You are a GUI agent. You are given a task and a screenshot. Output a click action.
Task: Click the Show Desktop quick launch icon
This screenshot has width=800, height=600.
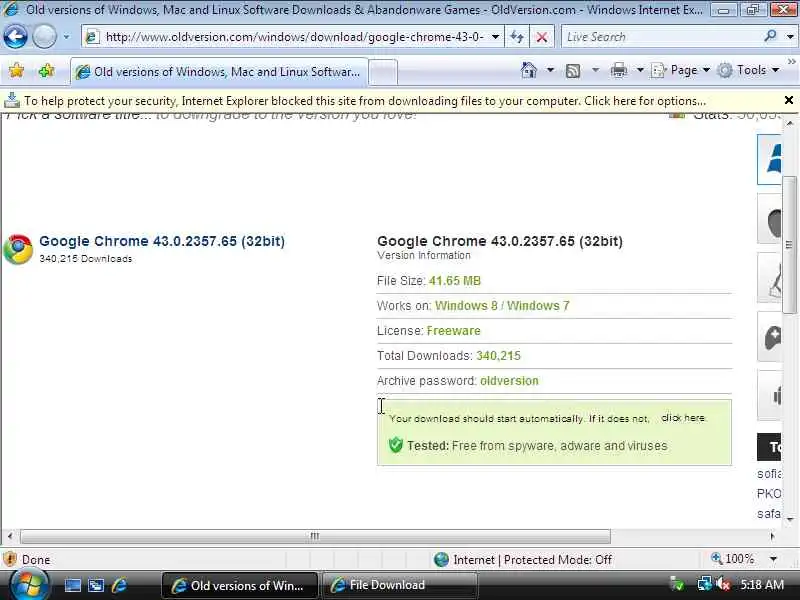[x=72, y=585]
